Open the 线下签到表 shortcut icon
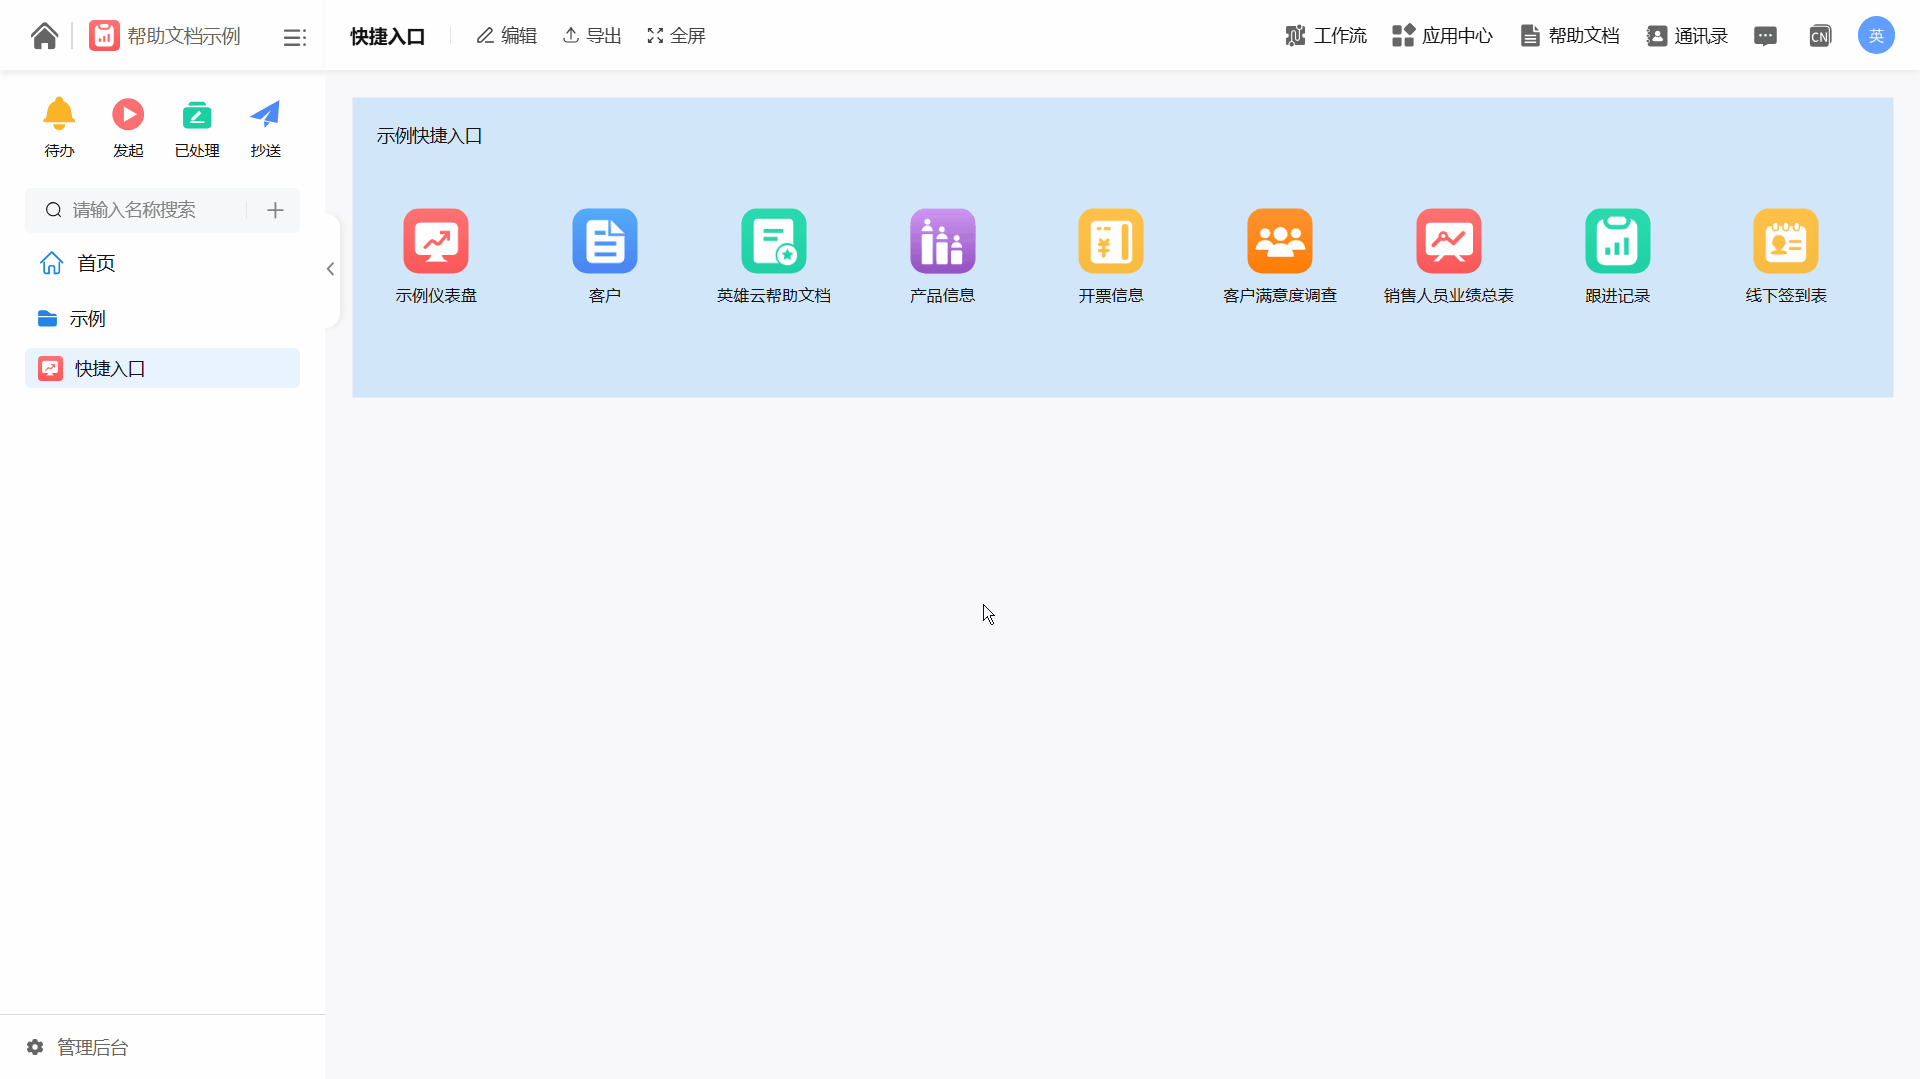Image resolution: width=1920 pixels, height=1079 pixels. click(x=1786, y=241)
